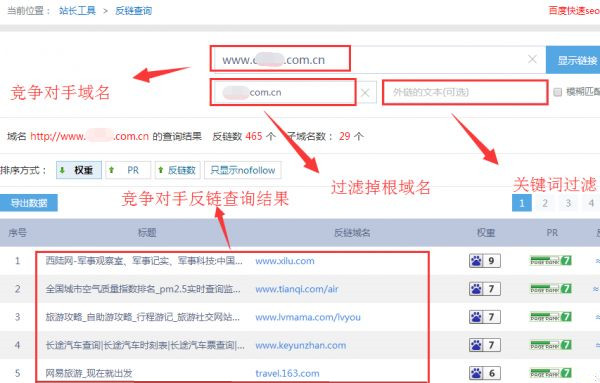Image resolution: width=600 pixels, height=383 pixels.
Task: Sort results by 权重
Action: [x=79, y=170]
